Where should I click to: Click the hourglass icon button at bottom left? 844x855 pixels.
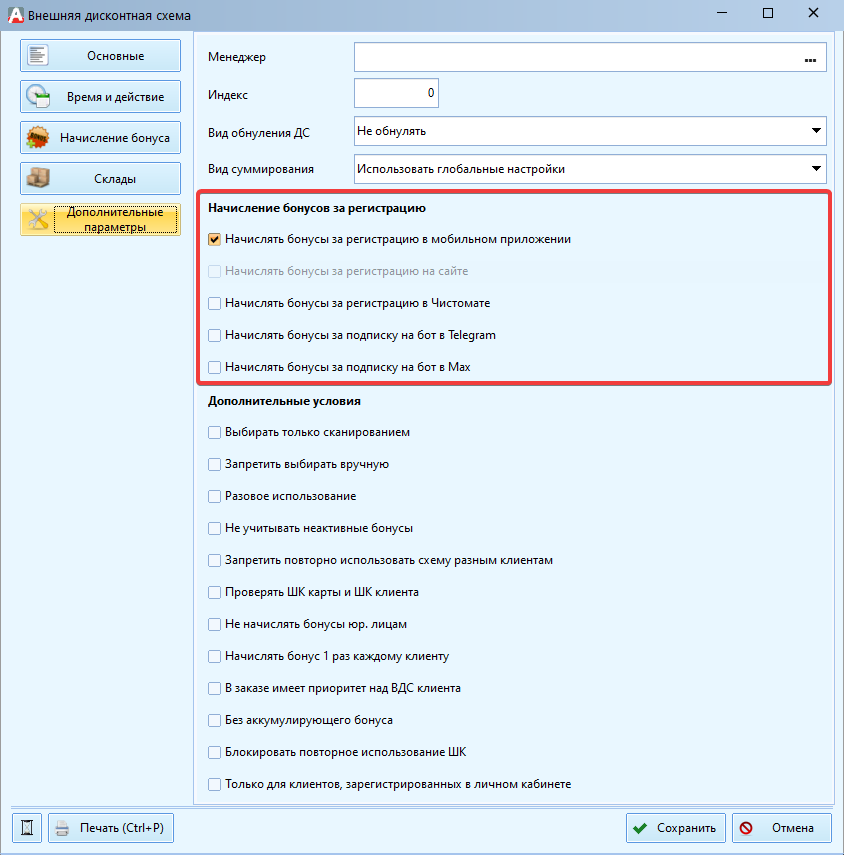click(x=27, y=828)
